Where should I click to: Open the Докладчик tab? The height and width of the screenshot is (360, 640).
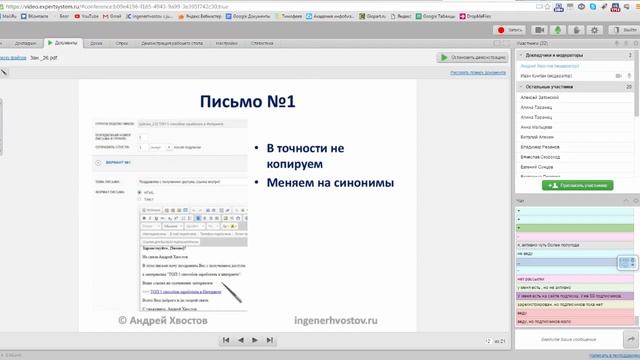pyautogui.click(x=24, y=43)
